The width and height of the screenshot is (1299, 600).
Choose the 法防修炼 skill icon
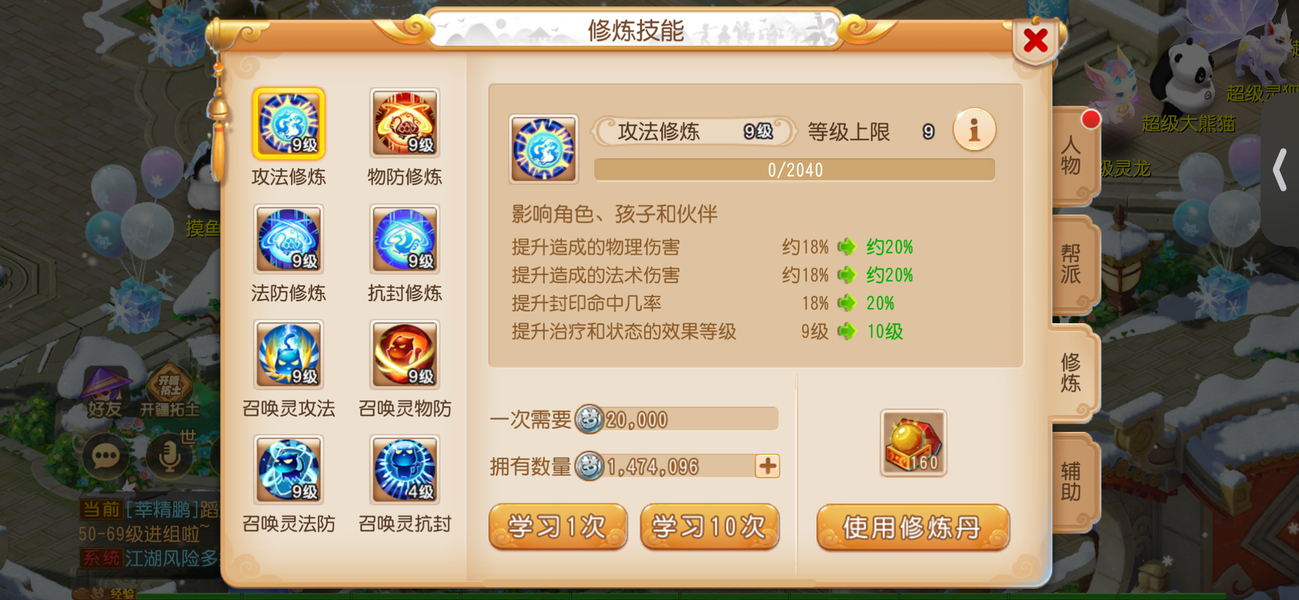(x=289, y=240)
